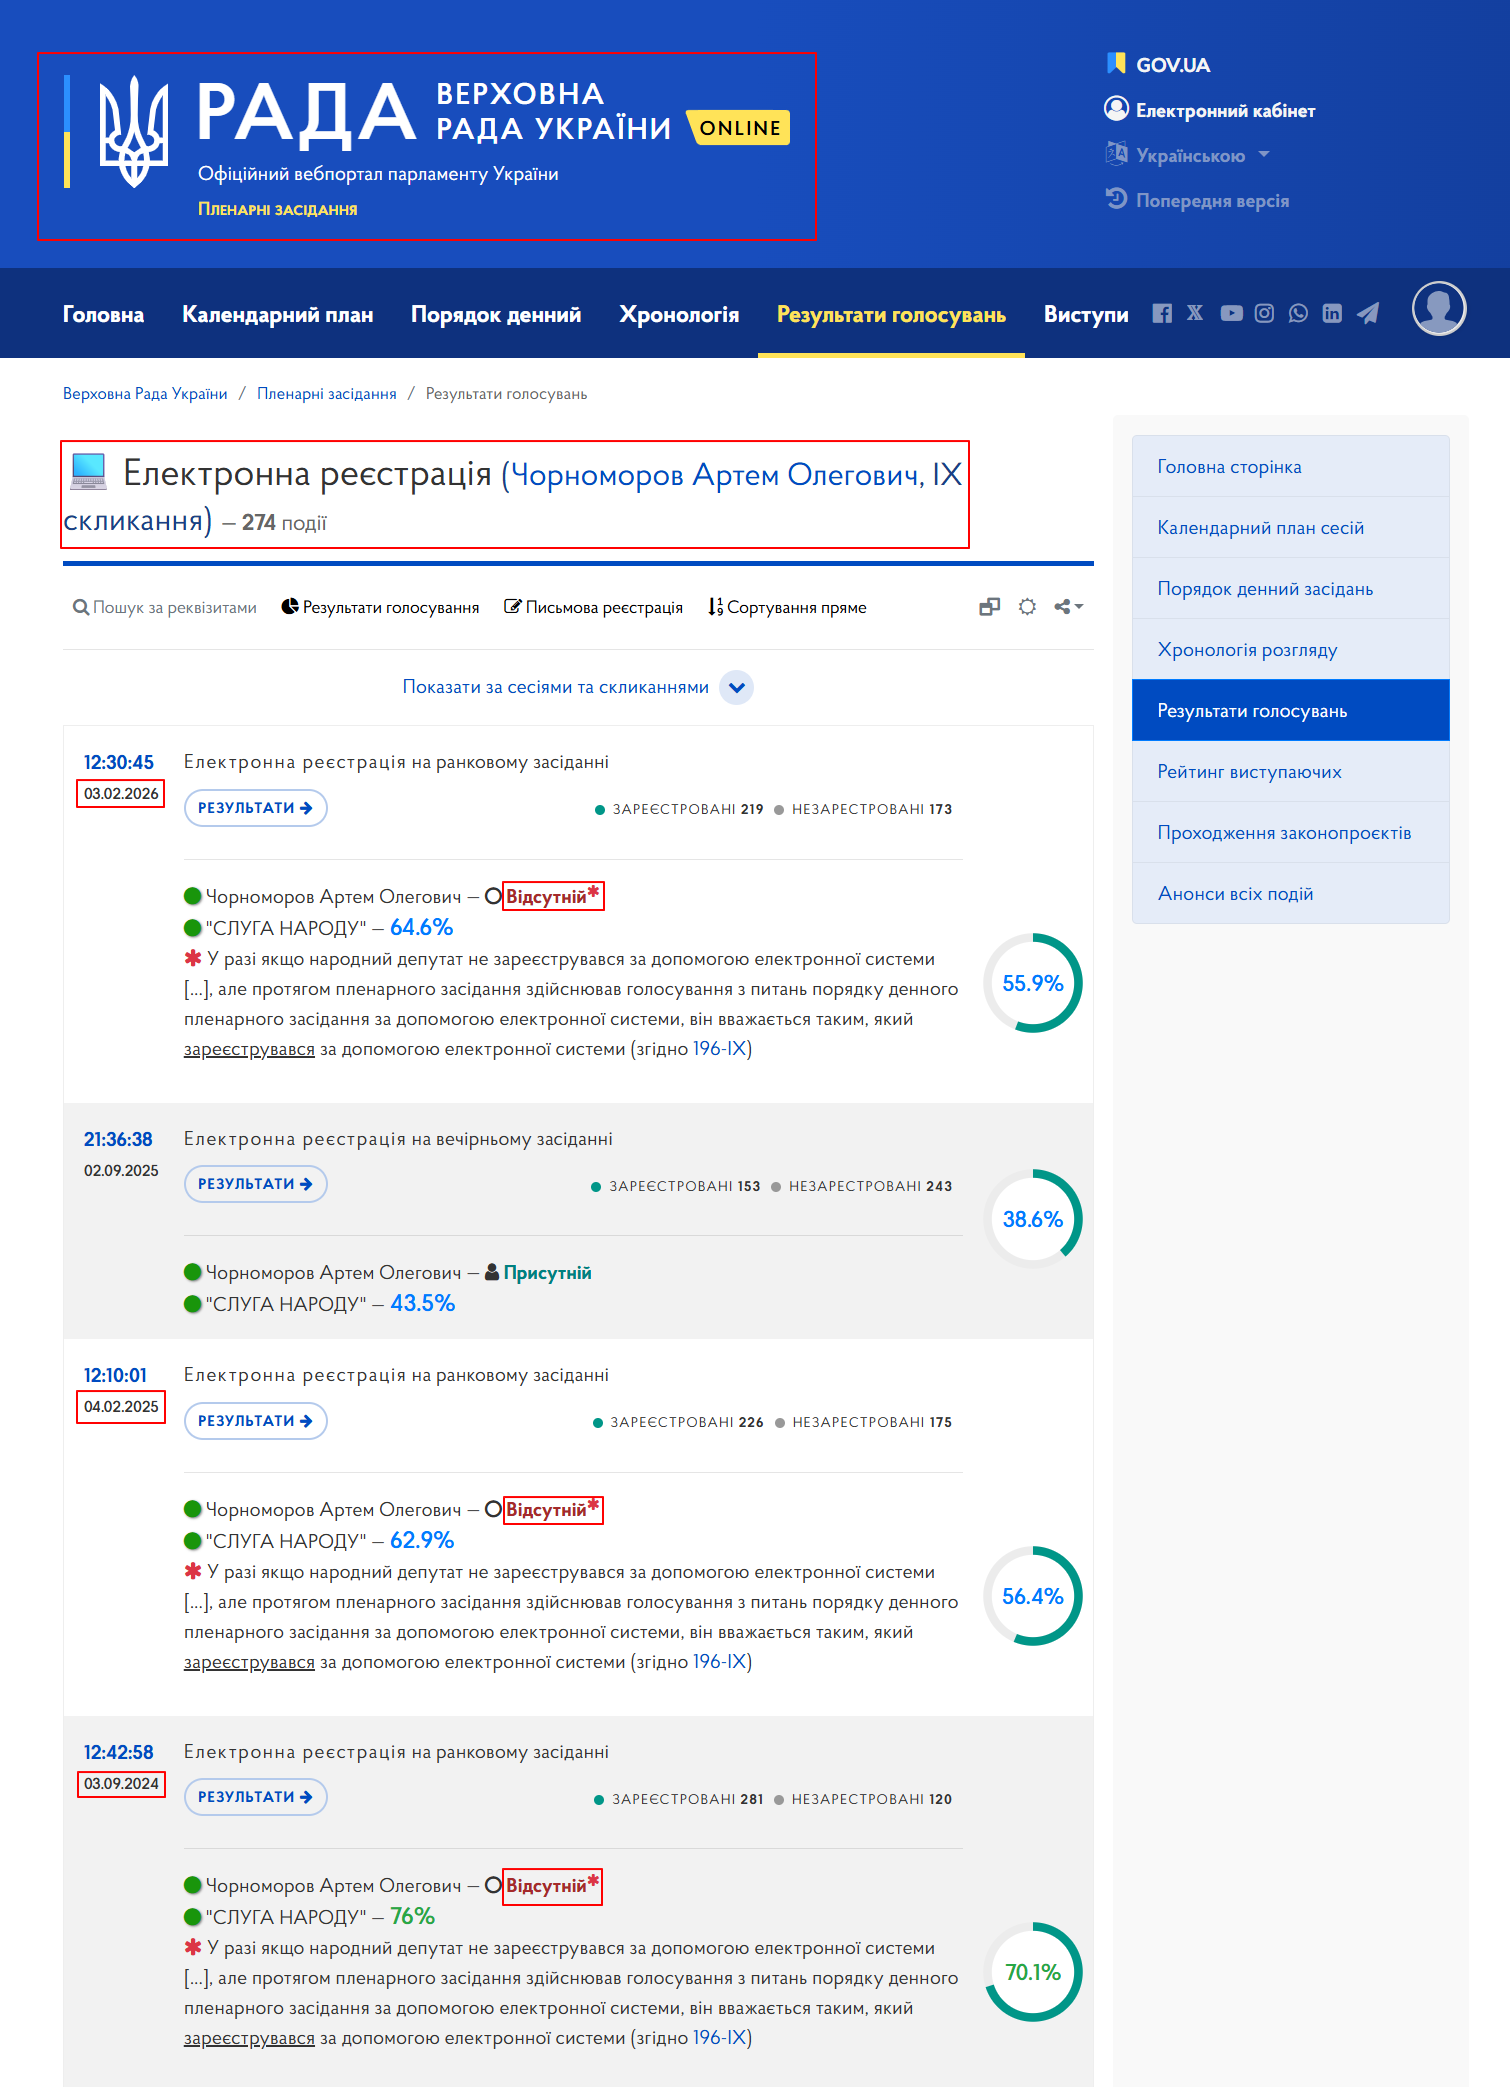Select the Виступи nav item
Image resolution: width=1510 pixels, height=2087 pixels.
pos(1086,314)
